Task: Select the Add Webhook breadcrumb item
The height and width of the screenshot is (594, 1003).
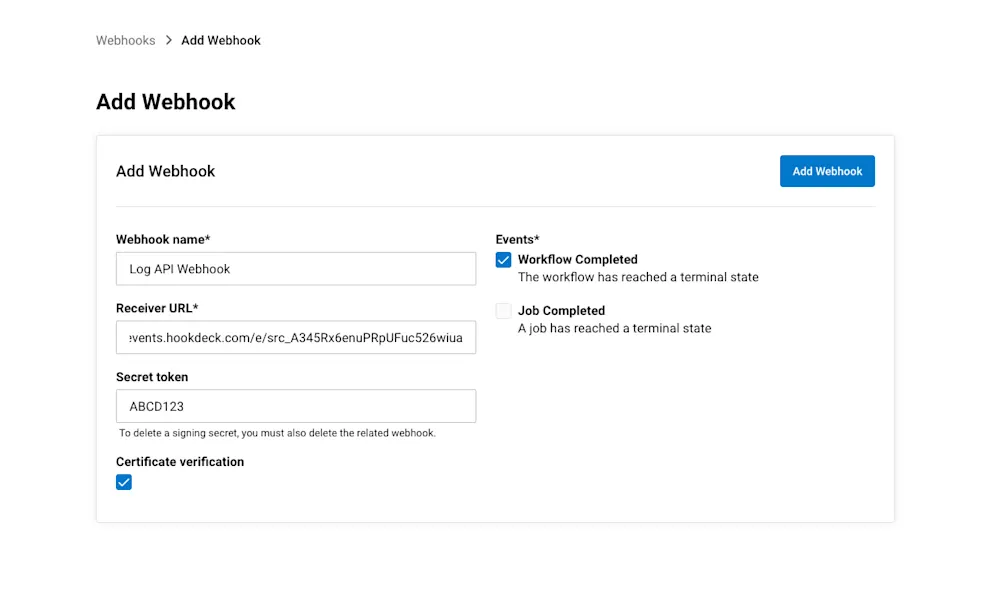Action: (x=220, y=40)
